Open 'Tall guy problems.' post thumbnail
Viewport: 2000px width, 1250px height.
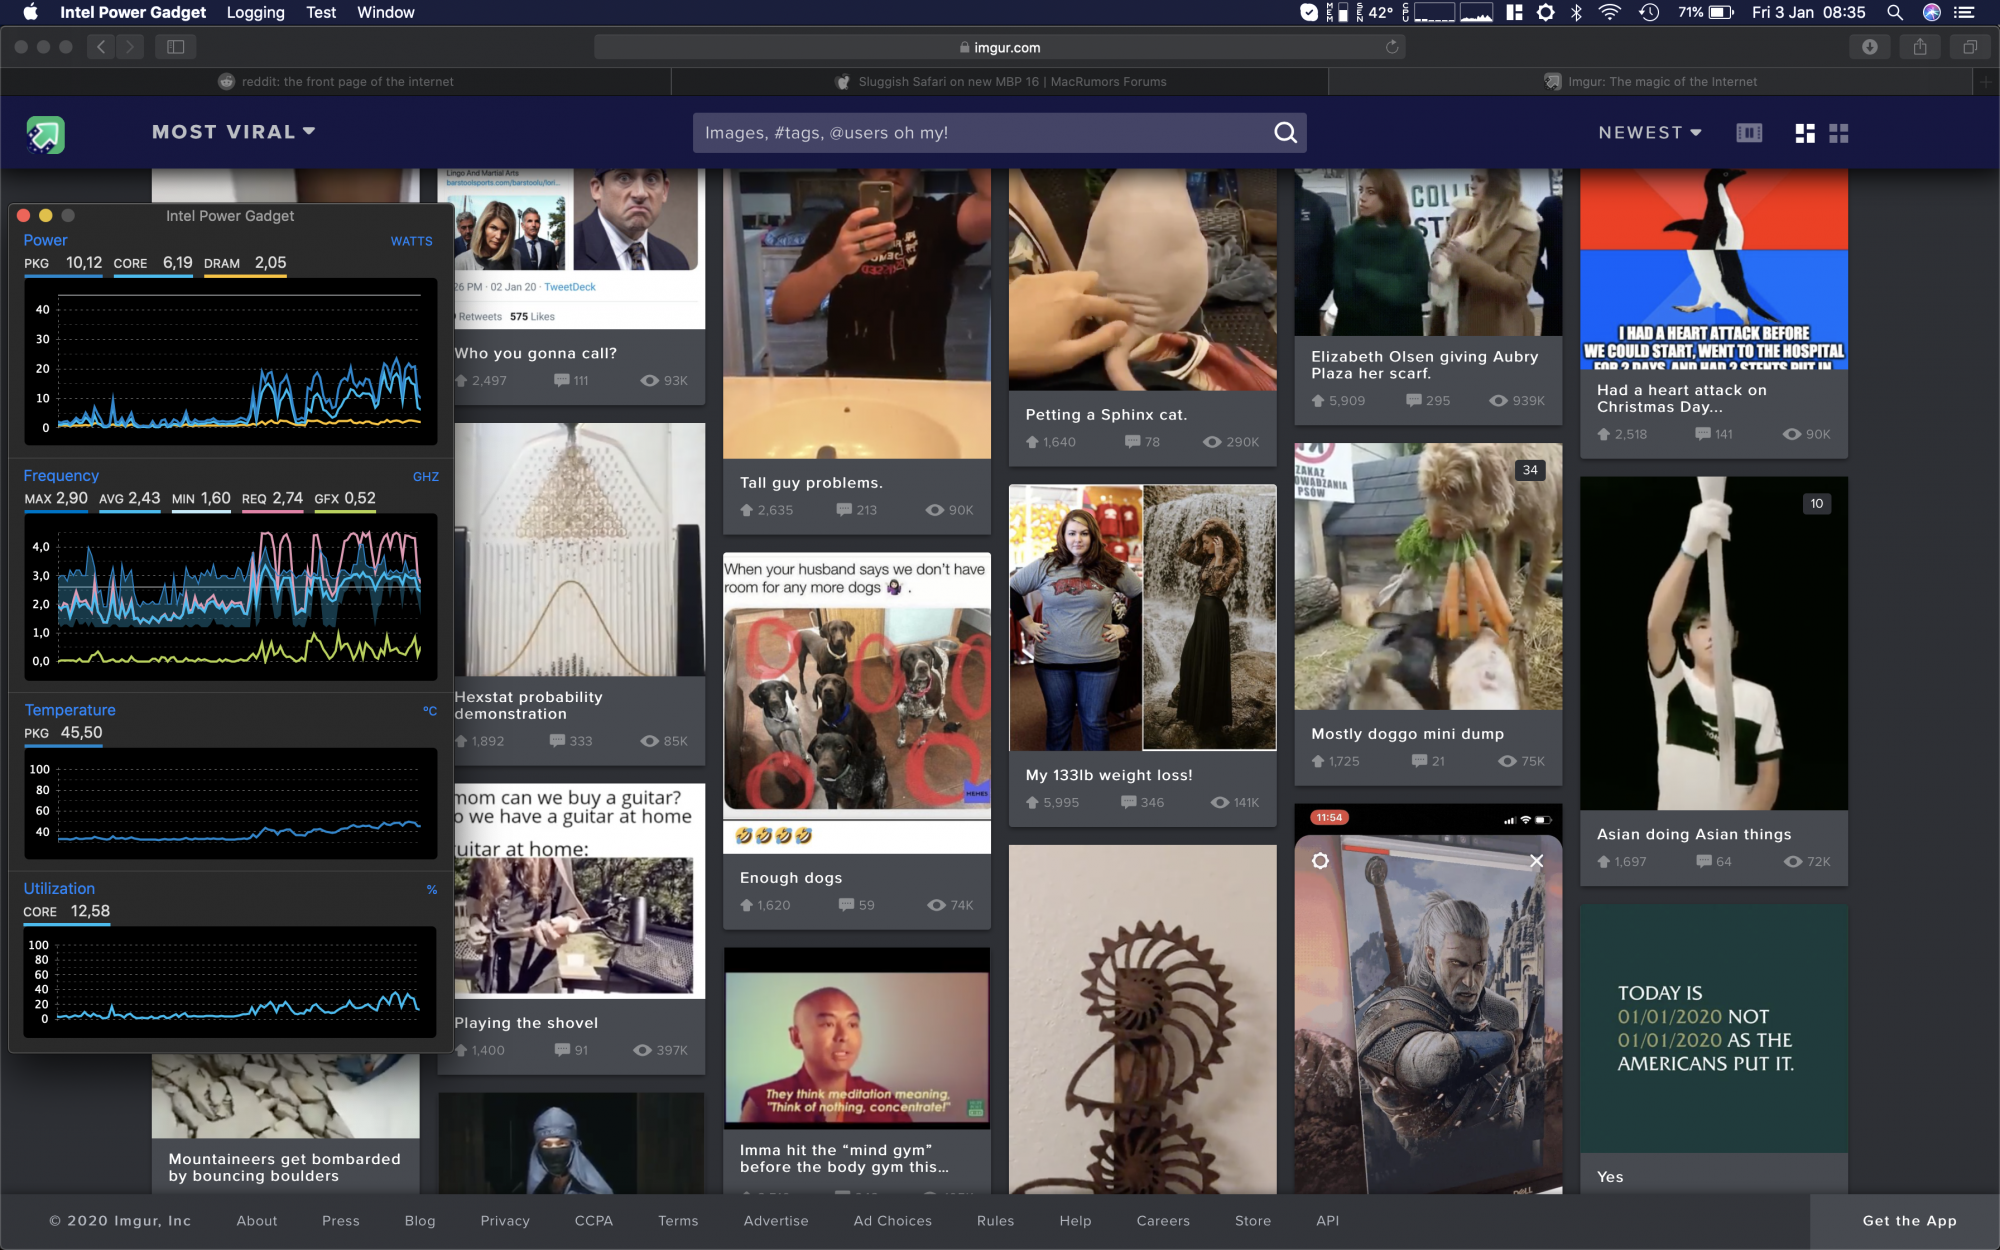857,313
